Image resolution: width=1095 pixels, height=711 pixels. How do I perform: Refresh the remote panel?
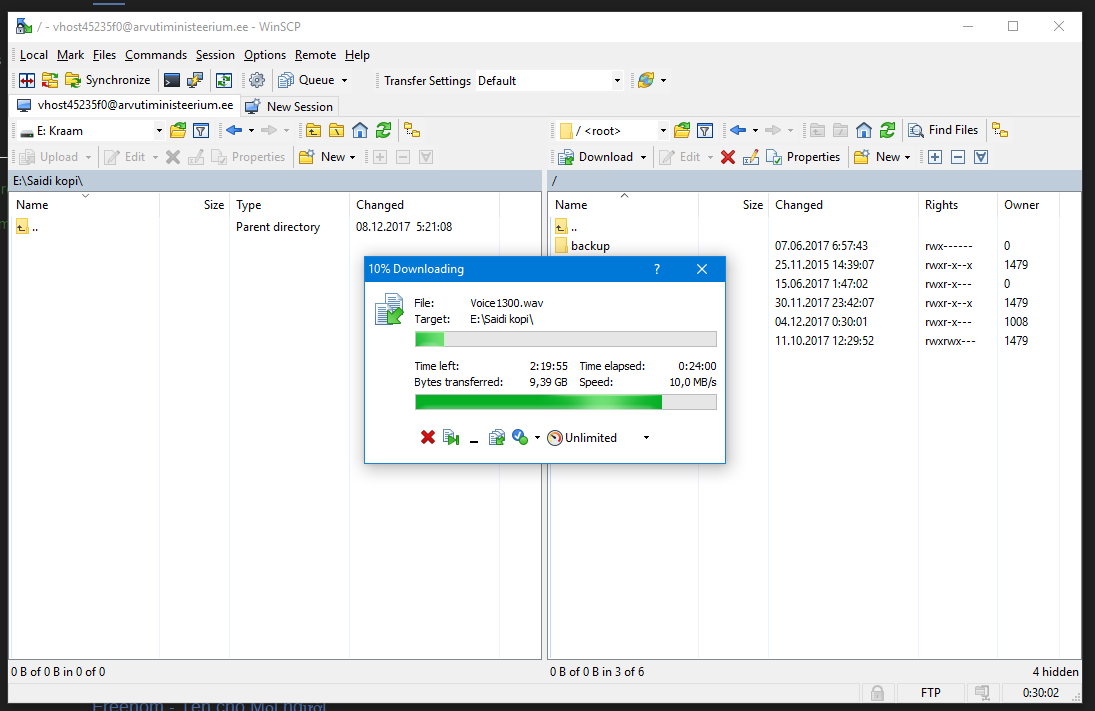coord(888,131)
